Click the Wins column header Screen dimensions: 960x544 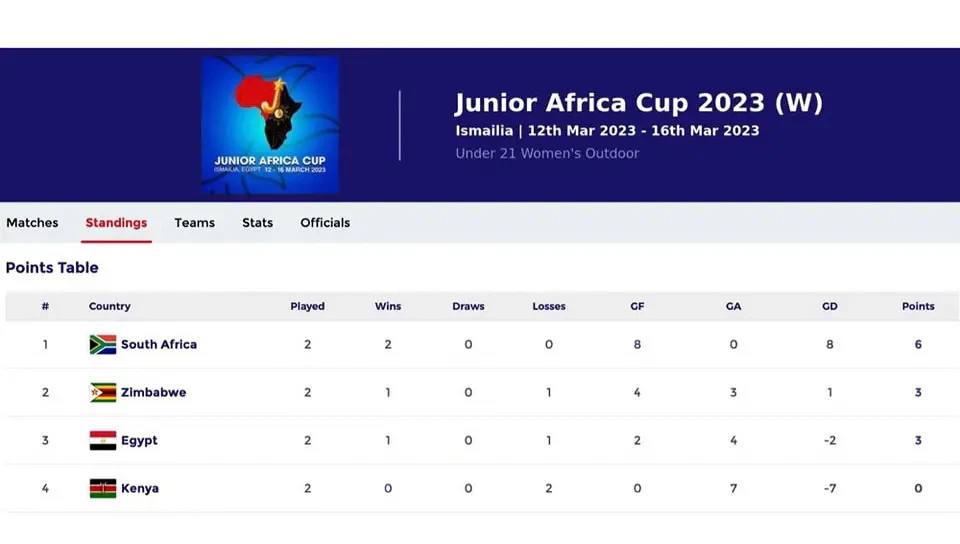388,306
